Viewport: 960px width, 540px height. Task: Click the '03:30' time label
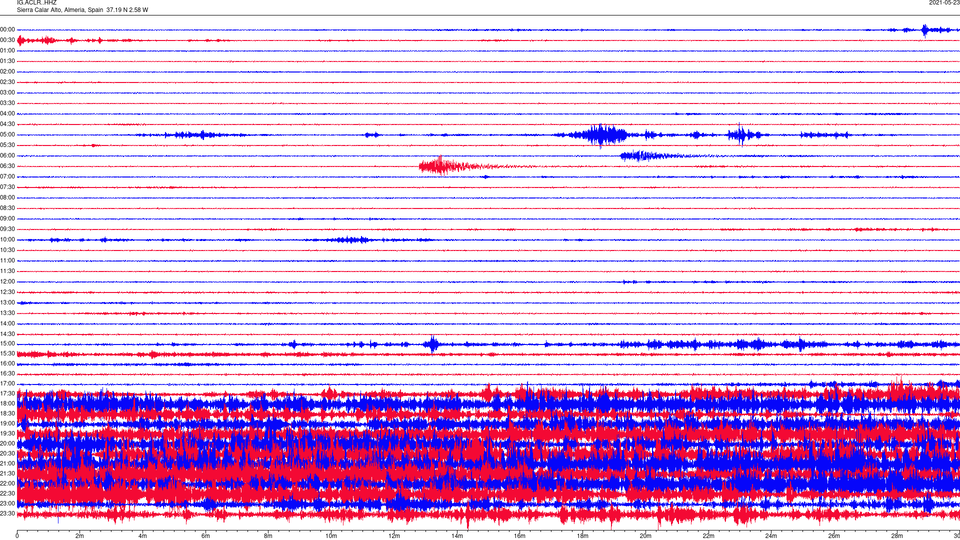click(x=7, y=103)
